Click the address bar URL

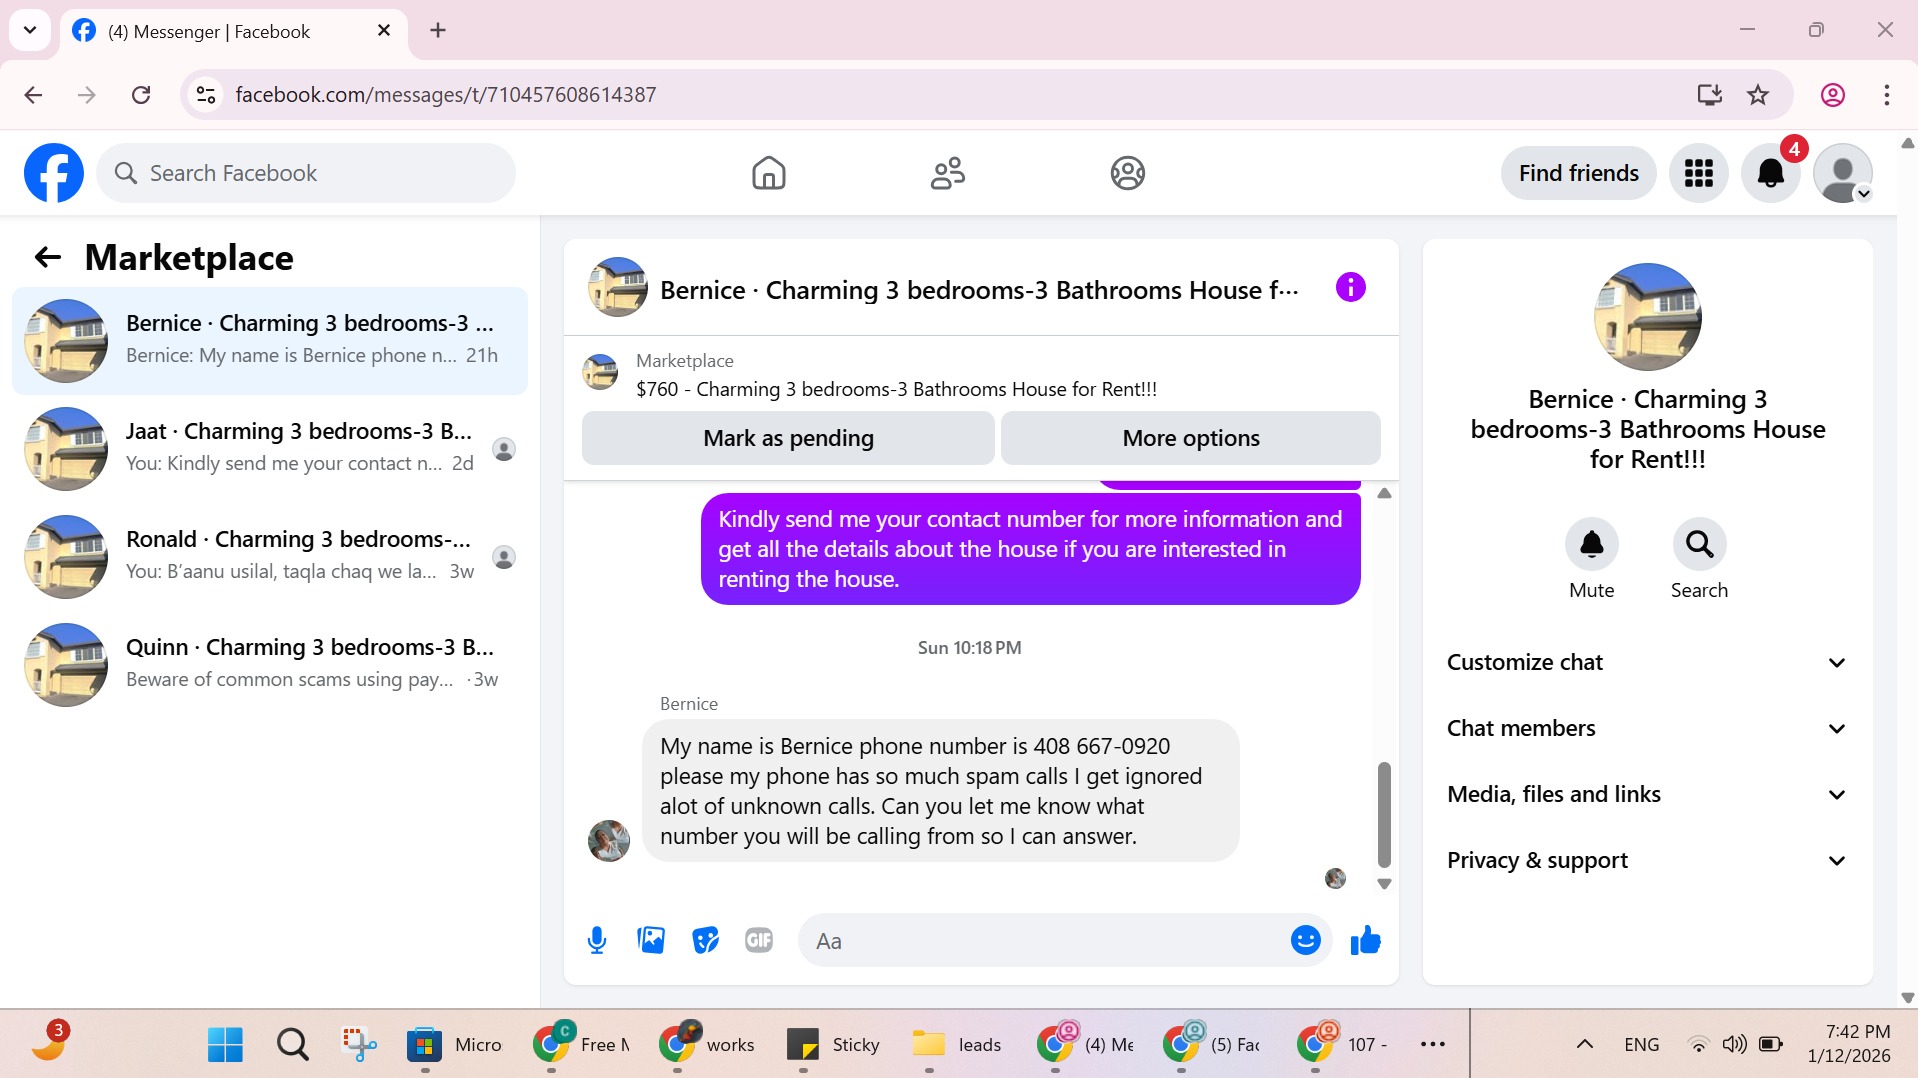click(x=446, y=95)
